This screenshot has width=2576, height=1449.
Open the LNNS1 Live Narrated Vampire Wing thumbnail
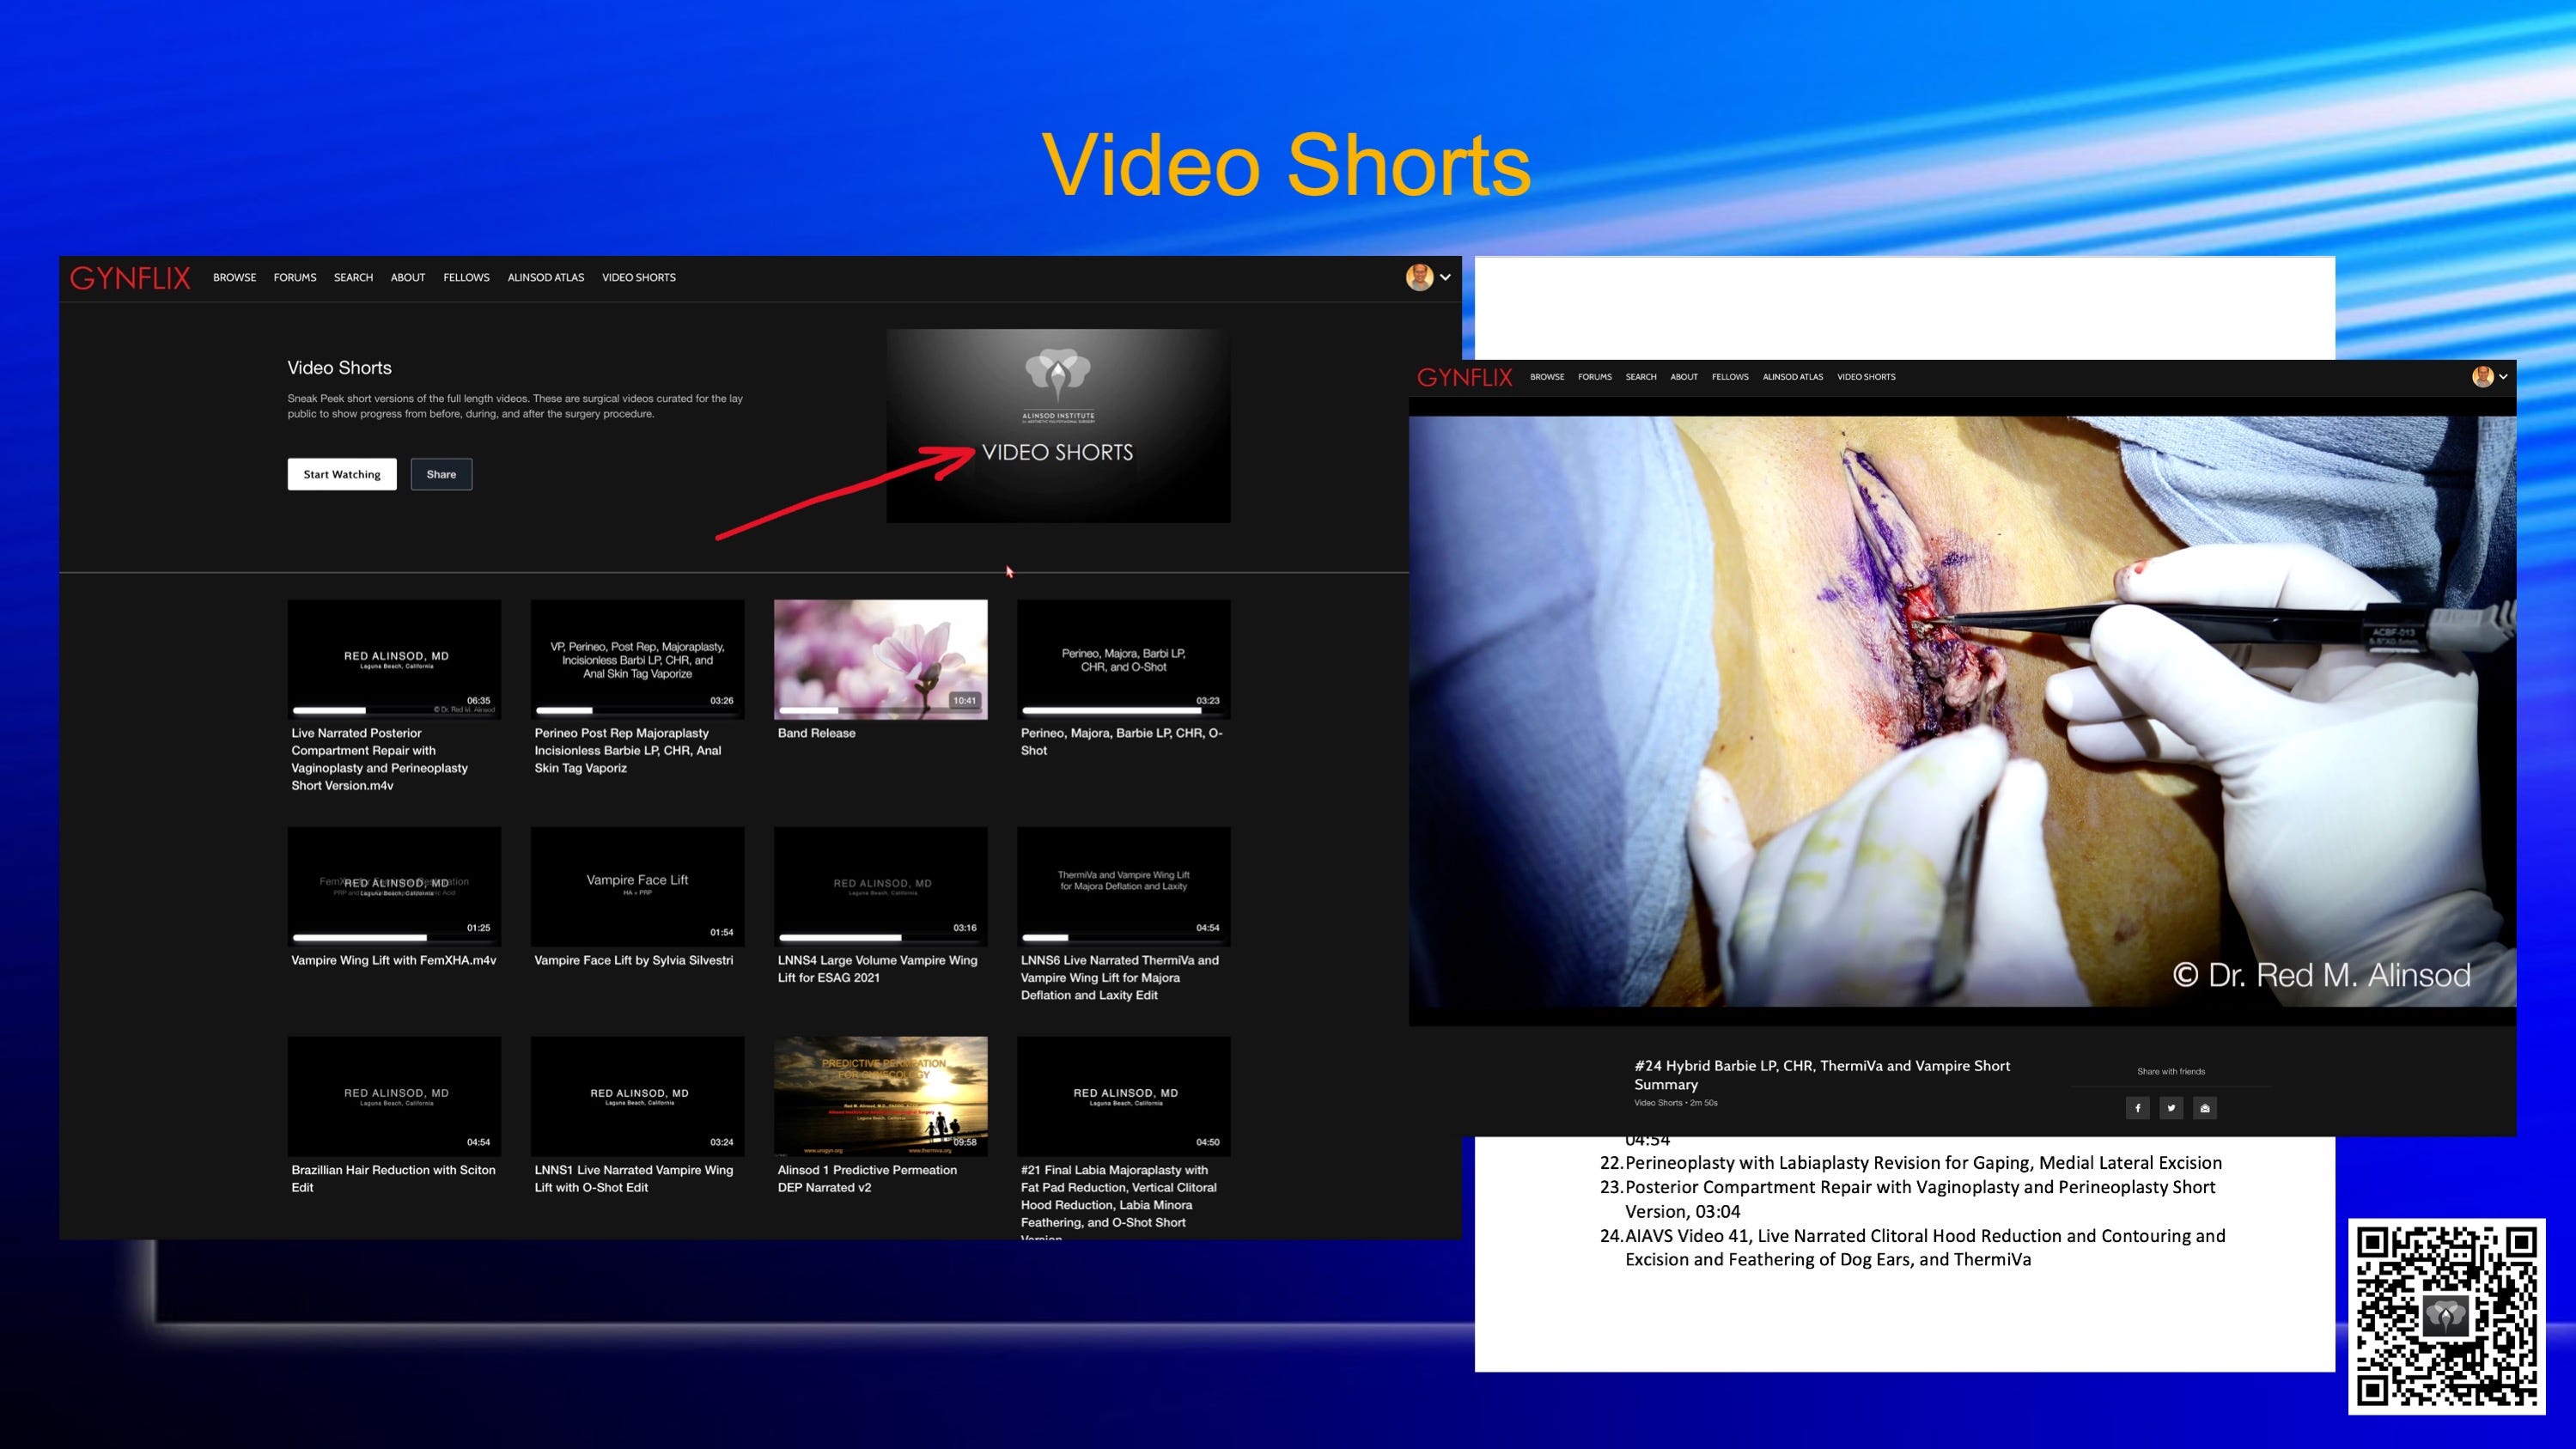(x=637, y=1096)
